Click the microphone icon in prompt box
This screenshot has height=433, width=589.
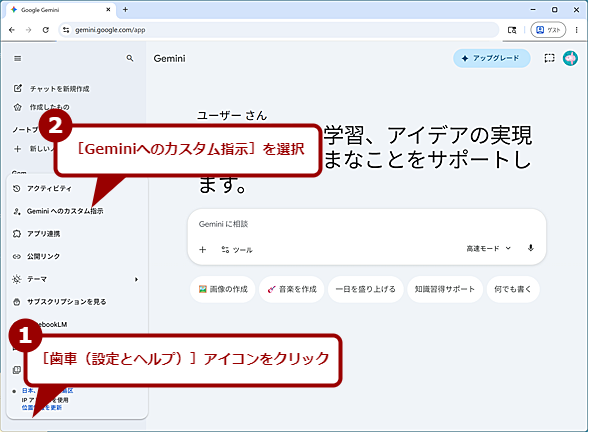click(530, 248)
